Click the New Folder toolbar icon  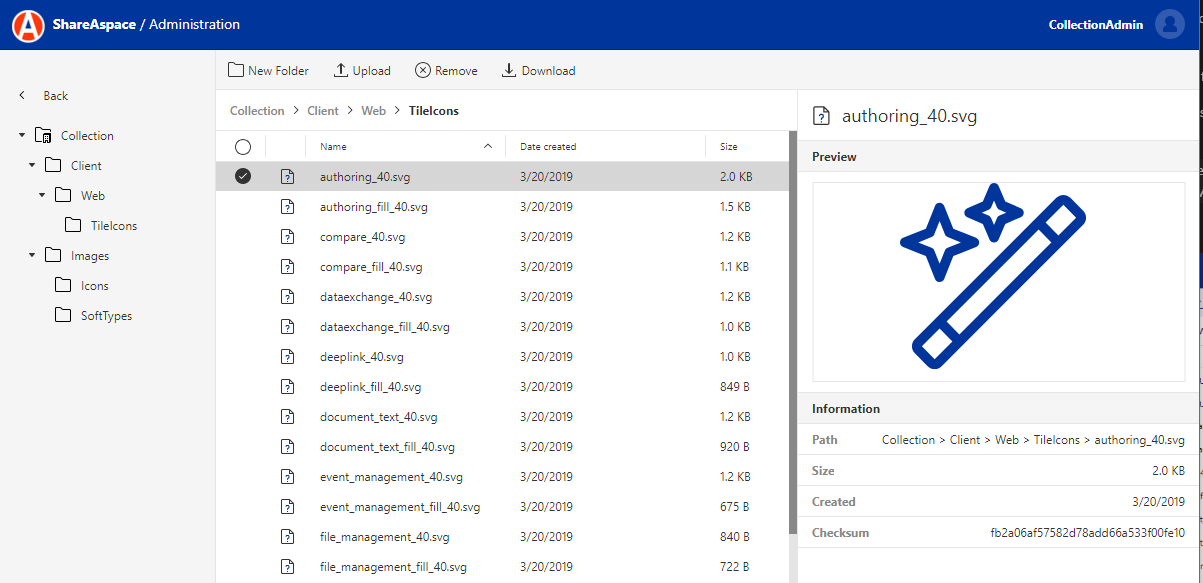(x=236, y=70)
